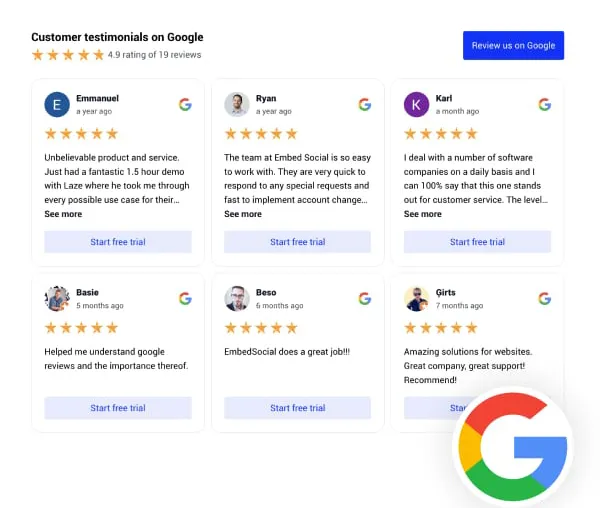600x508 pixels.
Task: Start free trial under Beso's review
Action: click(297, 408)
